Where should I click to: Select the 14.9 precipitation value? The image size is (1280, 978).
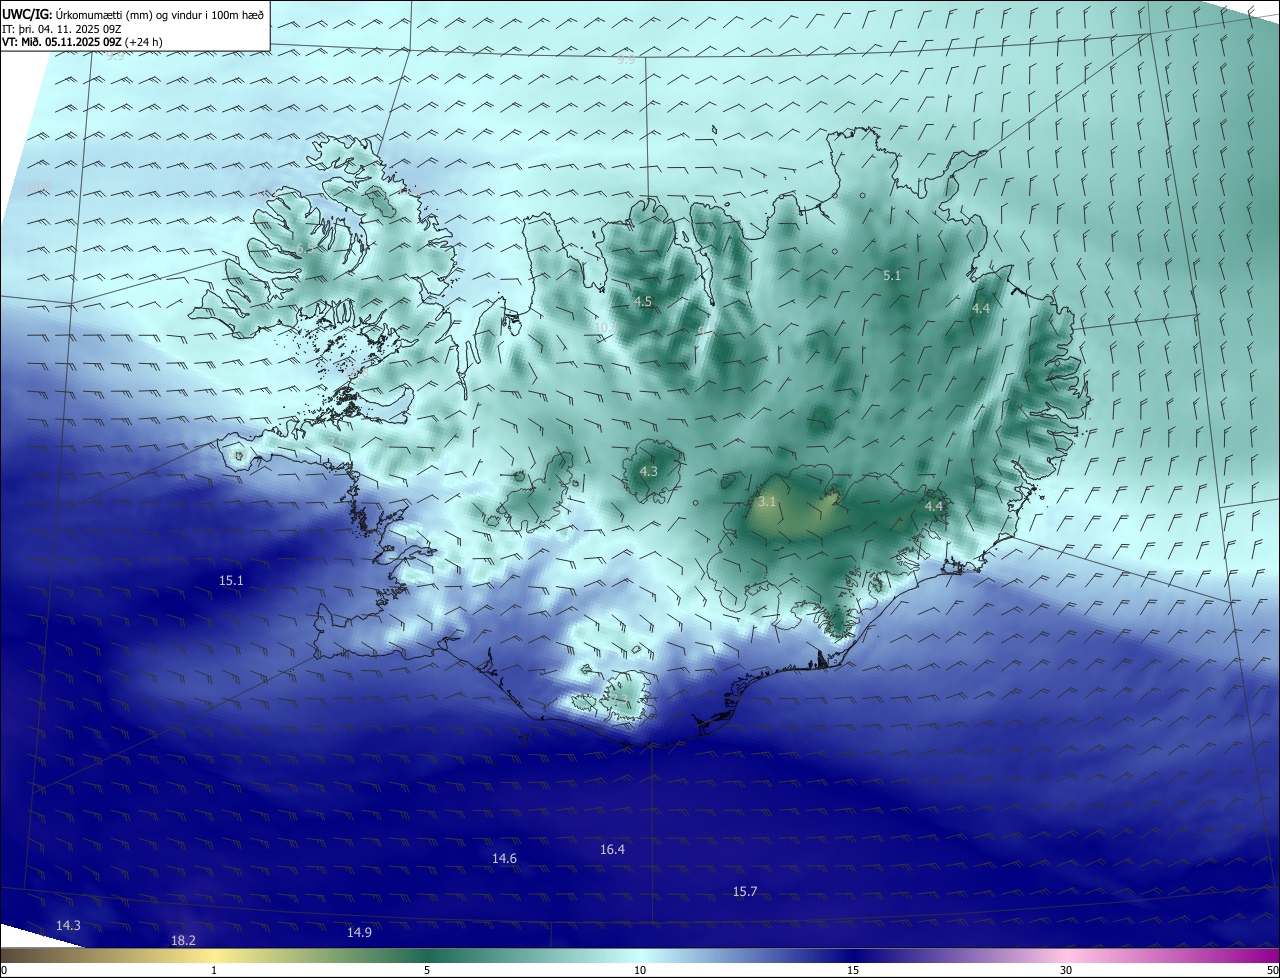(x=359, y=932)
